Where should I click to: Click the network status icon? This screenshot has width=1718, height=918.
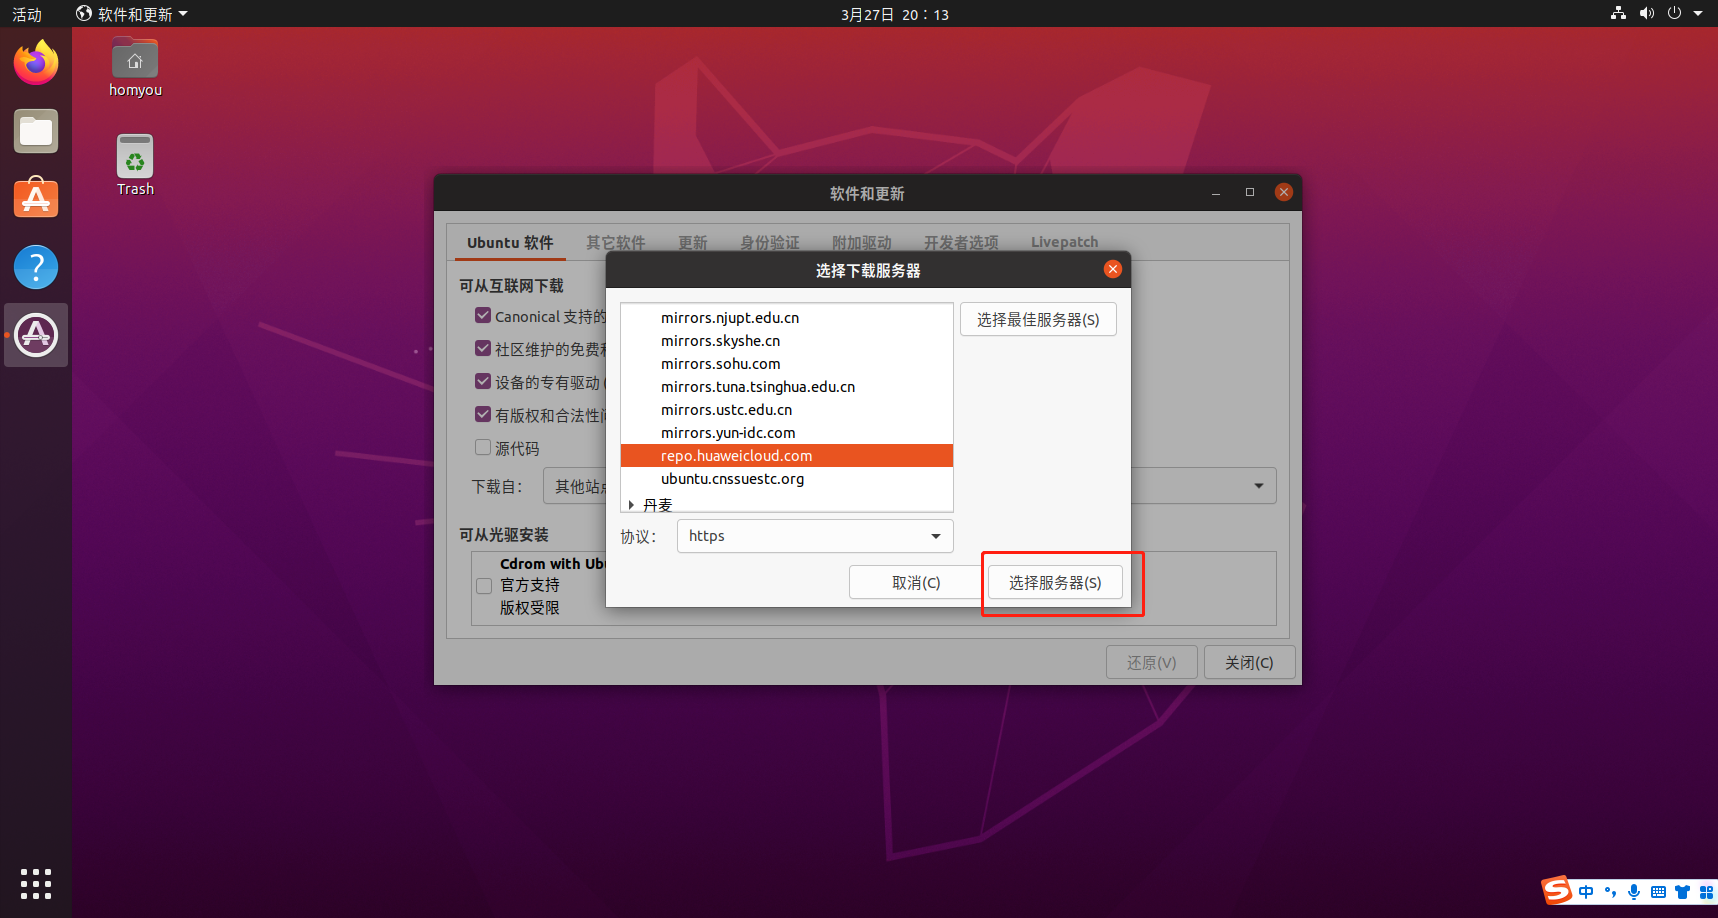1618,14
